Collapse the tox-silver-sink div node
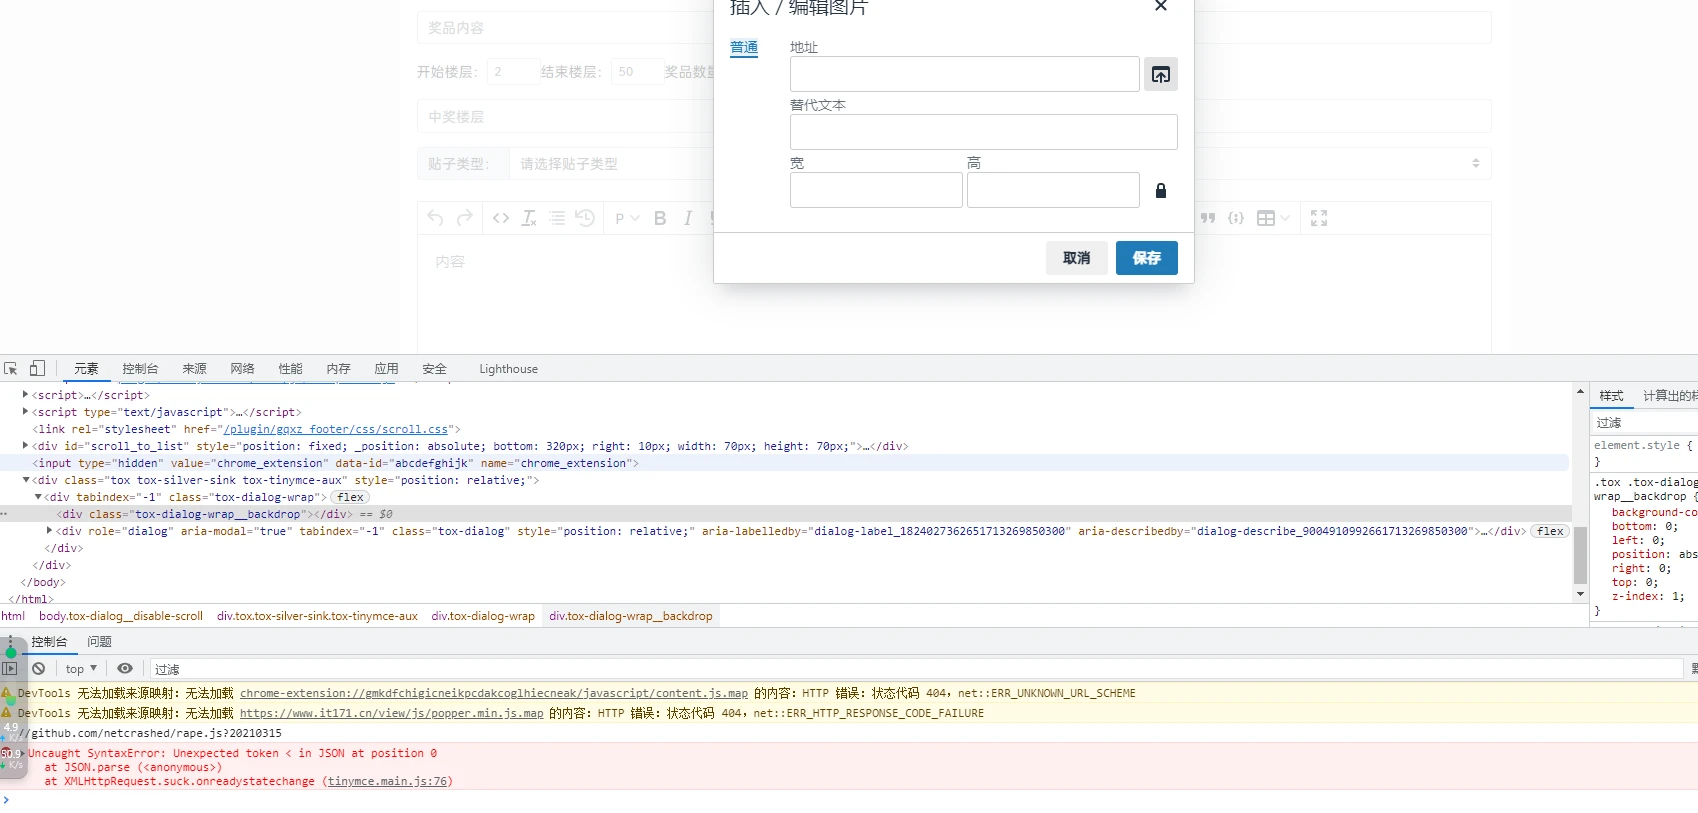Screen dimensions: 1698x813 pos(26,480)
